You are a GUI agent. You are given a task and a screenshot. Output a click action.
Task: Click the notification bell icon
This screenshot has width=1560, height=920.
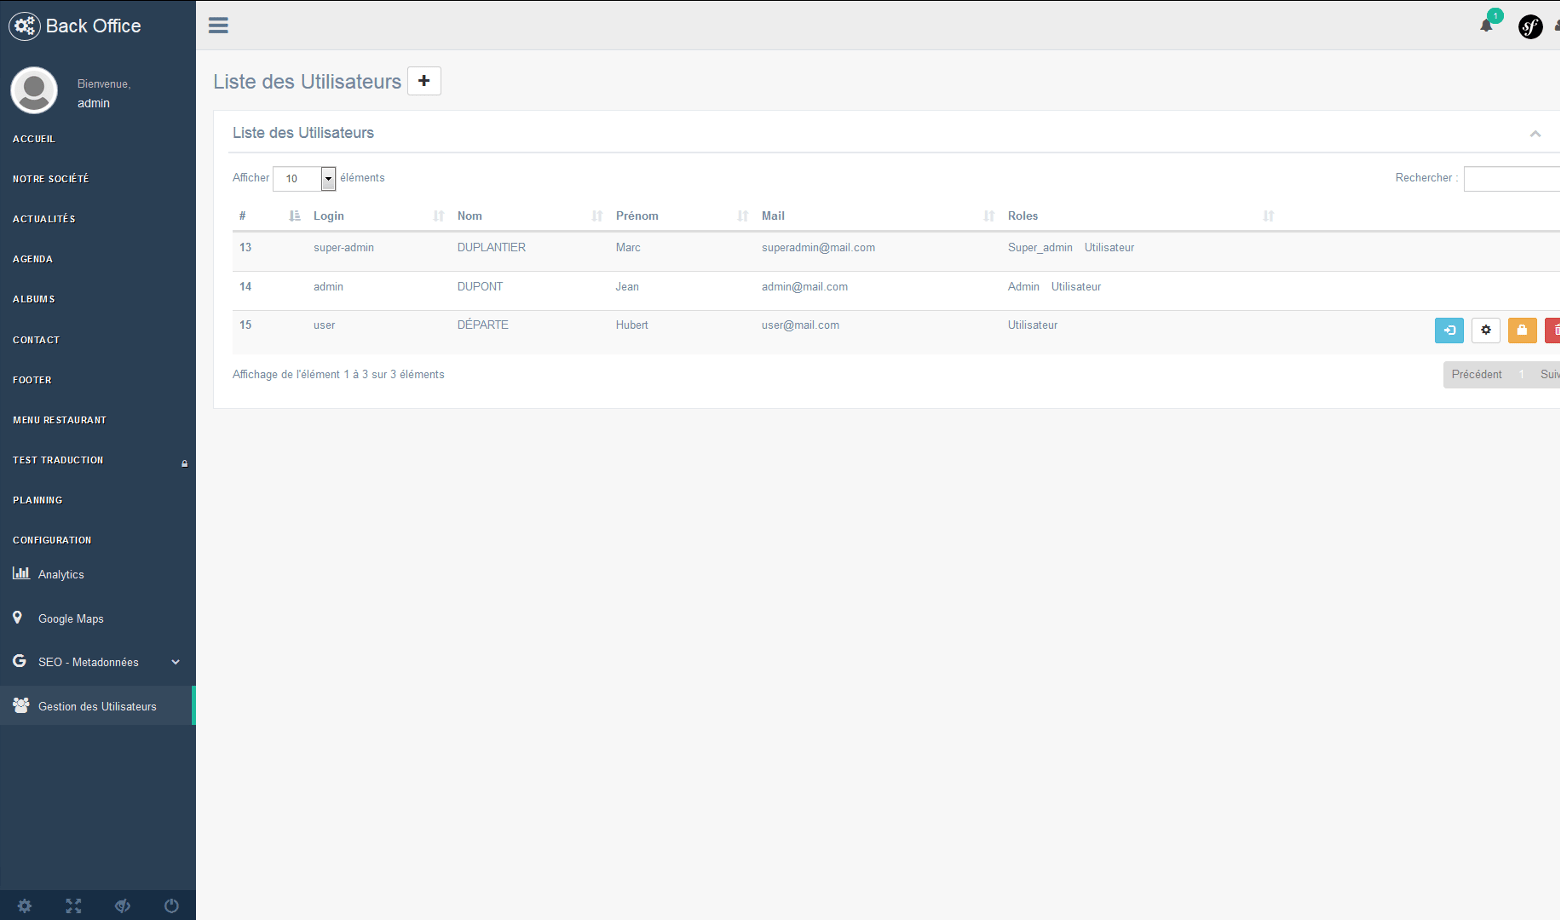[1487, 26]
